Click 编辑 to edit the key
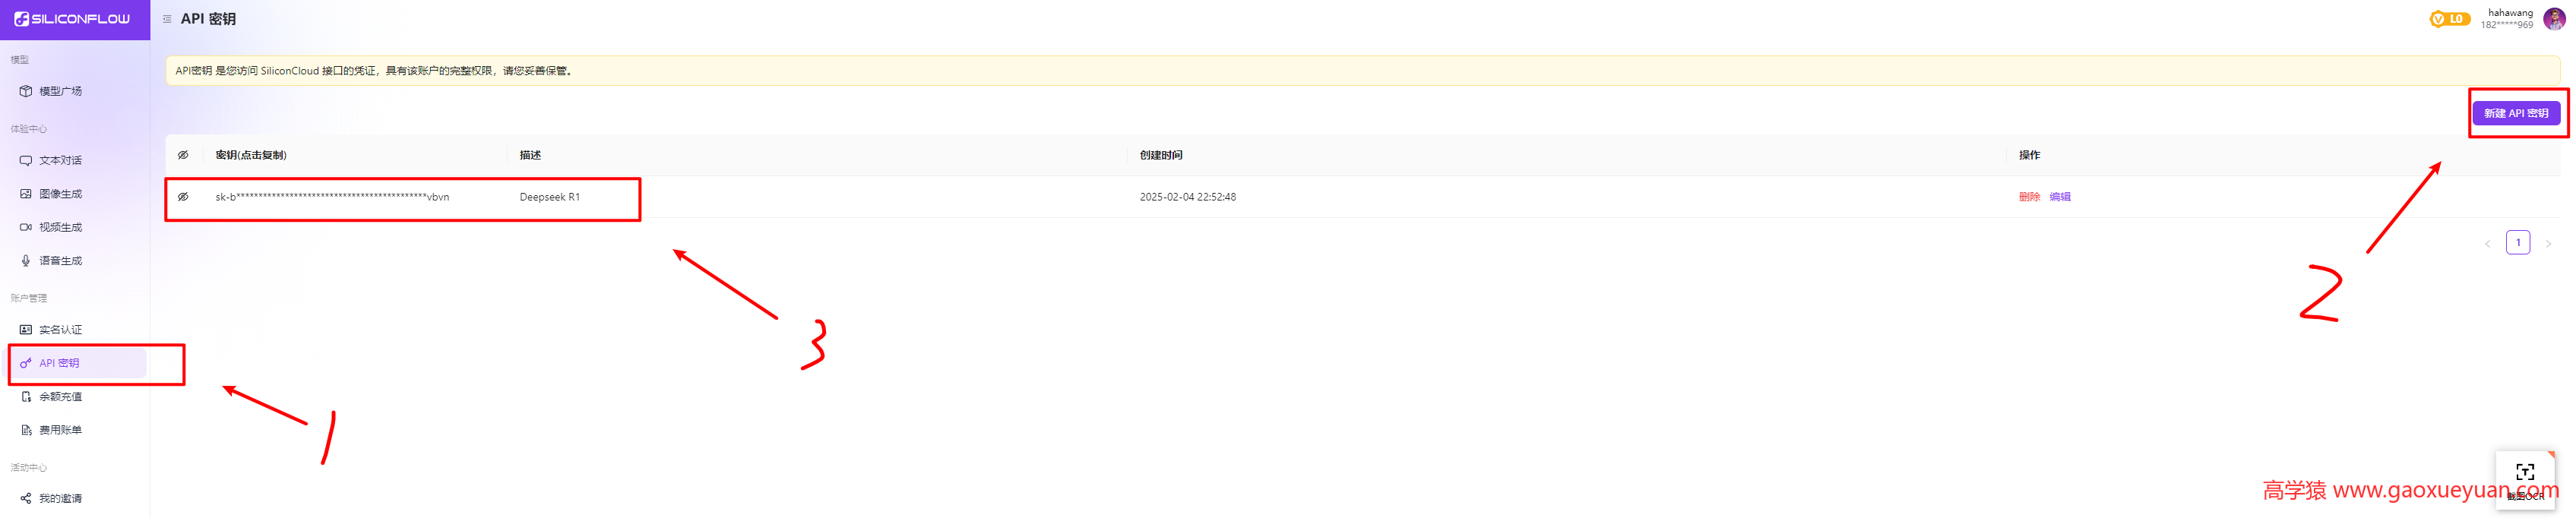The height and width of the screenshot is (518, 2576). pos(2059,197)
